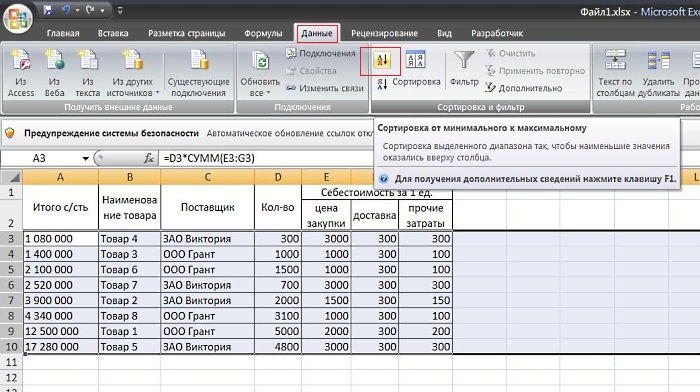The image size is (700, 392).
Task: Import data Из Веба
Action: (54, 73)
